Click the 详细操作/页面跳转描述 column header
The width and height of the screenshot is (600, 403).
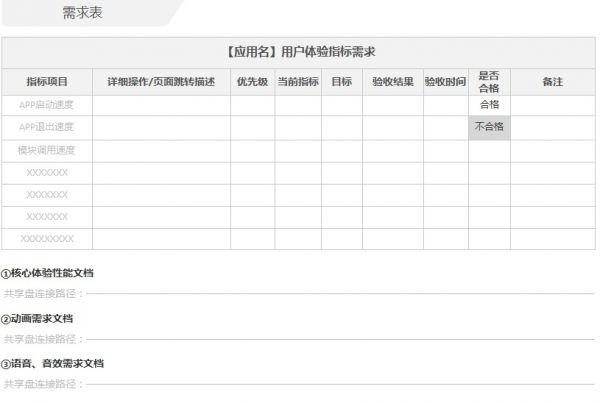point(161,82)
